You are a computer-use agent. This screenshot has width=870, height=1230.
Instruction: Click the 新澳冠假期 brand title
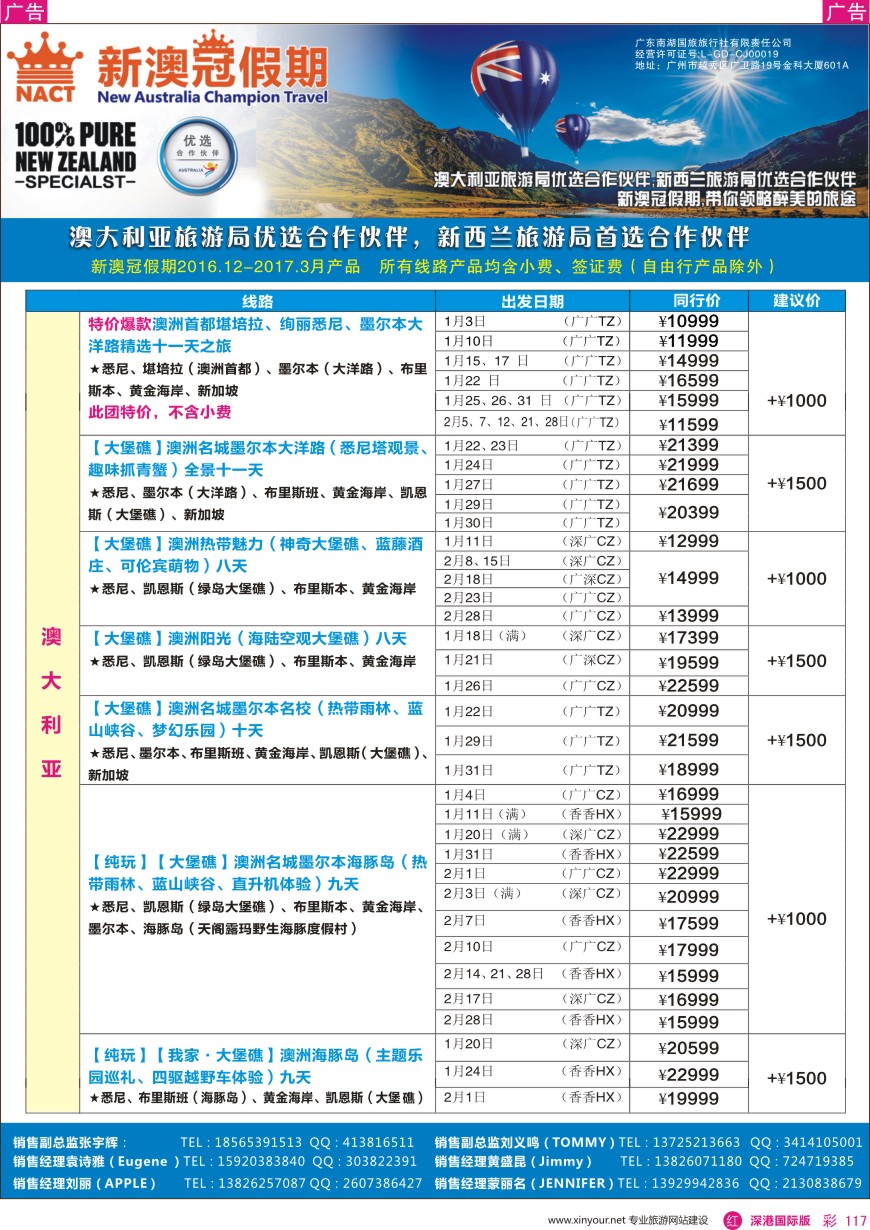click(211, 68)
